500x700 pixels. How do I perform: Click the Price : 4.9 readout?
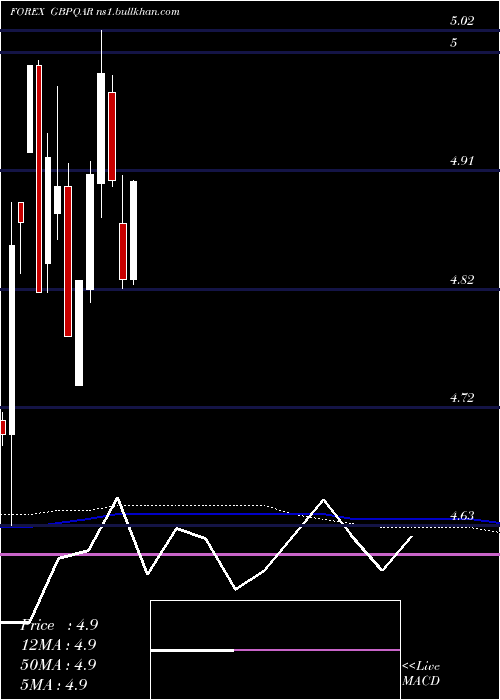pos(59,625)
